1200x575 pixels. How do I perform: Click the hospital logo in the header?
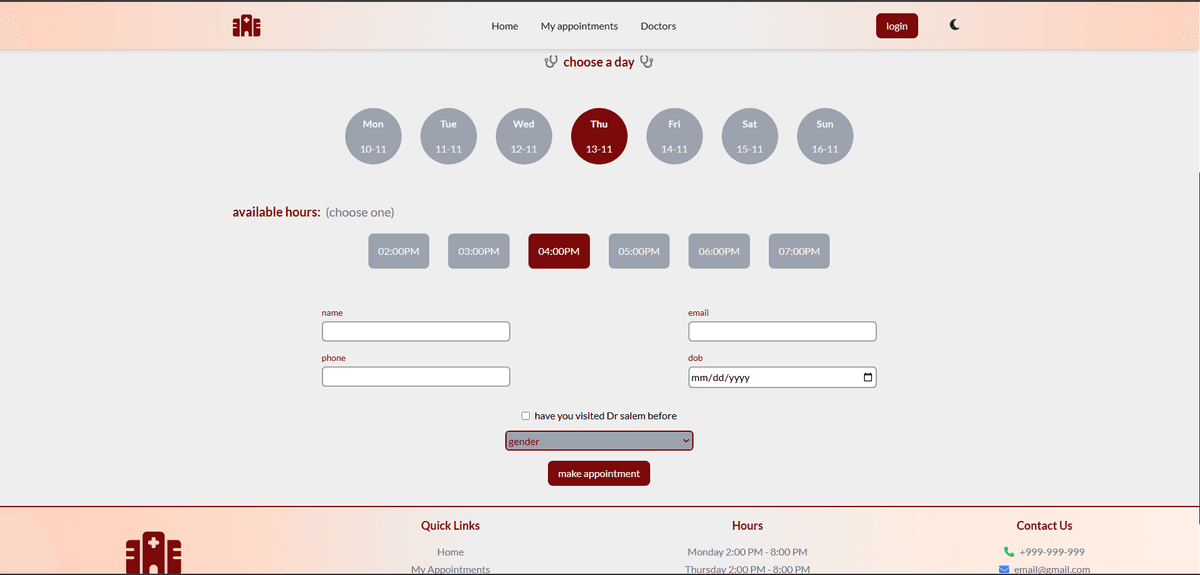click(x=246, y=26)
